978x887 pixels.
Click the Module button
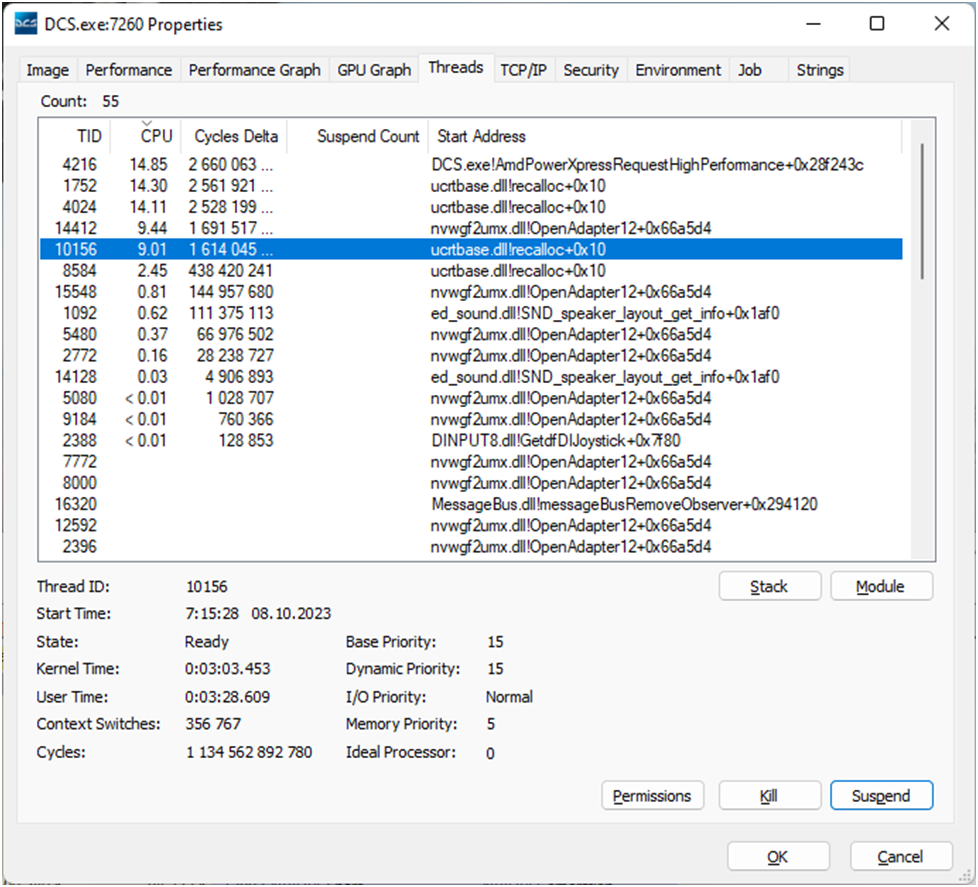coord(881,586)
